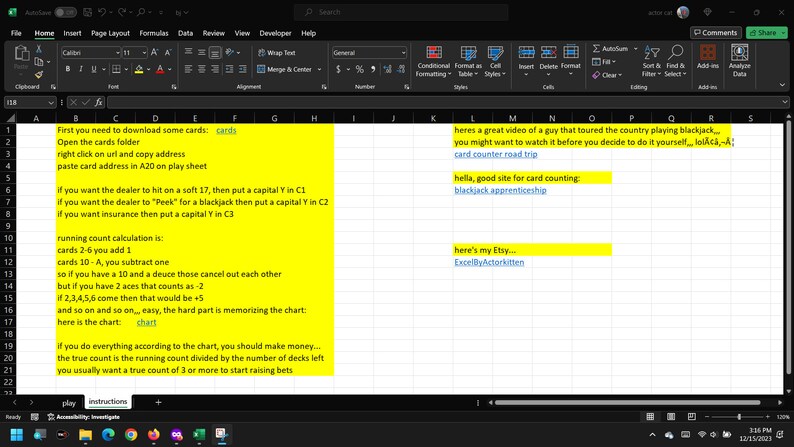Open the Developer tab

click(x=275, y=33)
